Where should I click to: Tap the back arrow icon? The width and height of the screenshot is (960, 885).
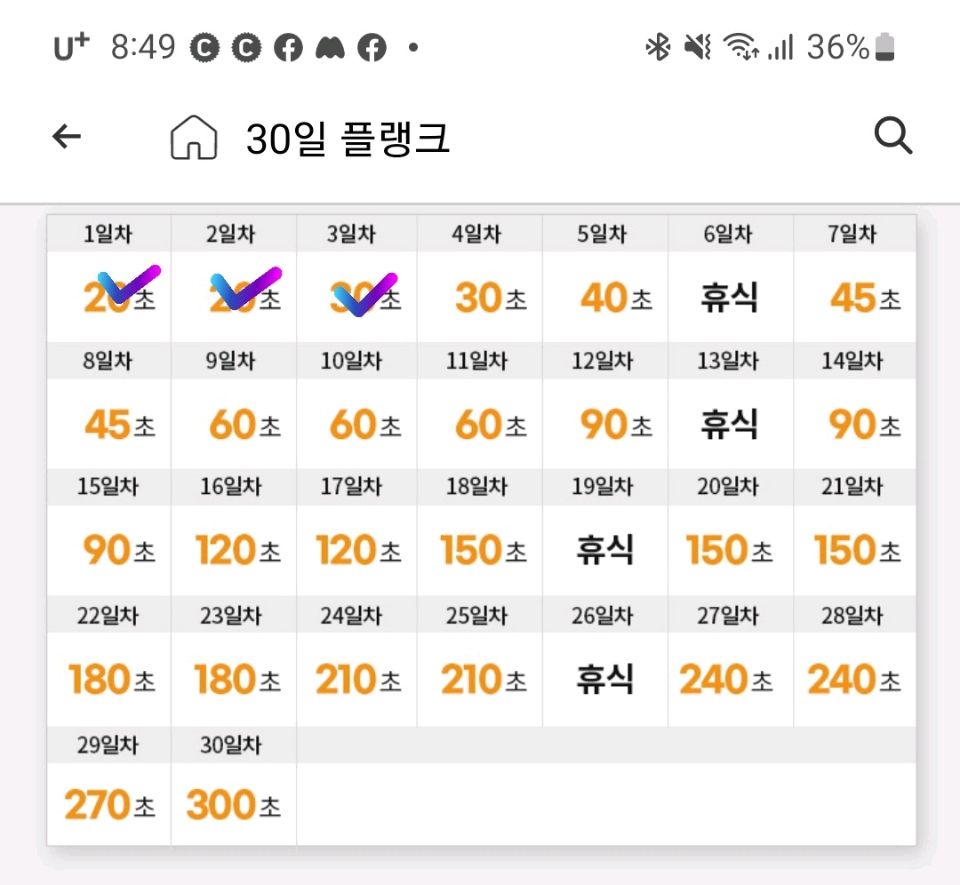pyautogui.click(x=67, y=136)
